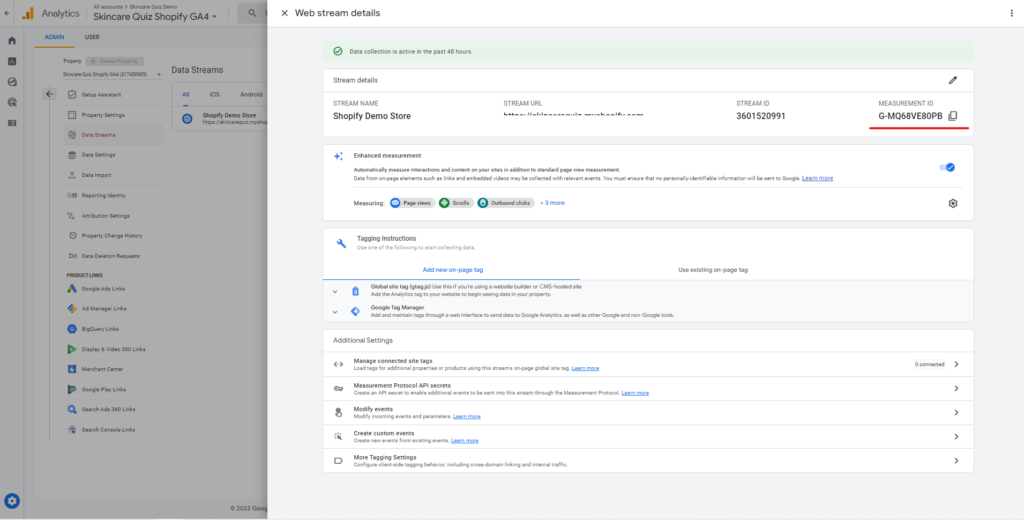Click the Modify events hand icon
Screen dimensions: 1024x520
click(338, 413)
